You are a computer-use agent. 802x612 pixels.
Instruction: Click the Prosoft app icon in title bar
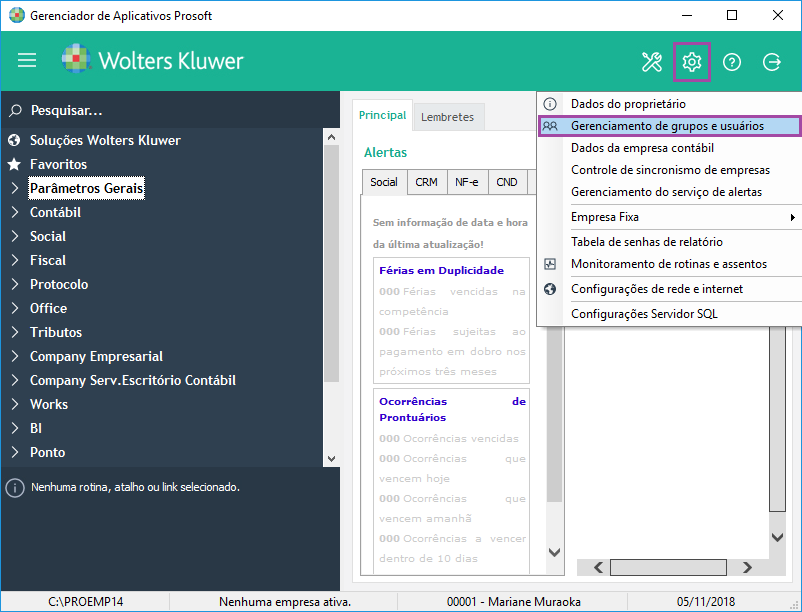17,15
